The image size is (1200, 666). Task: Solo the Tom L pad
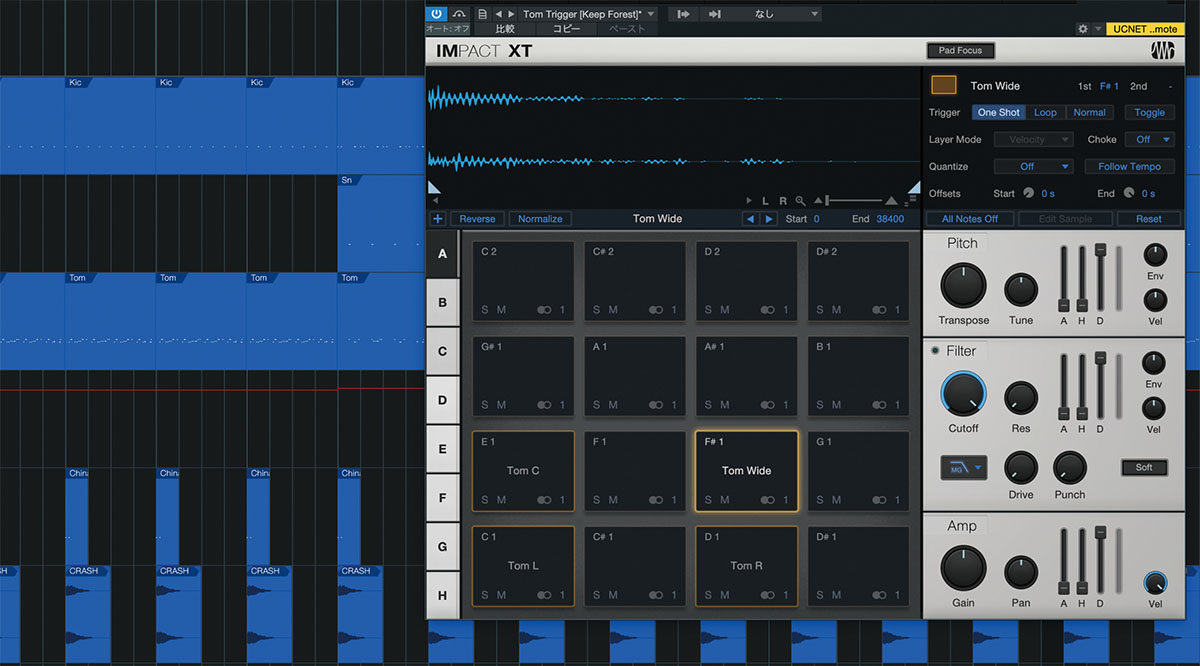485,595
